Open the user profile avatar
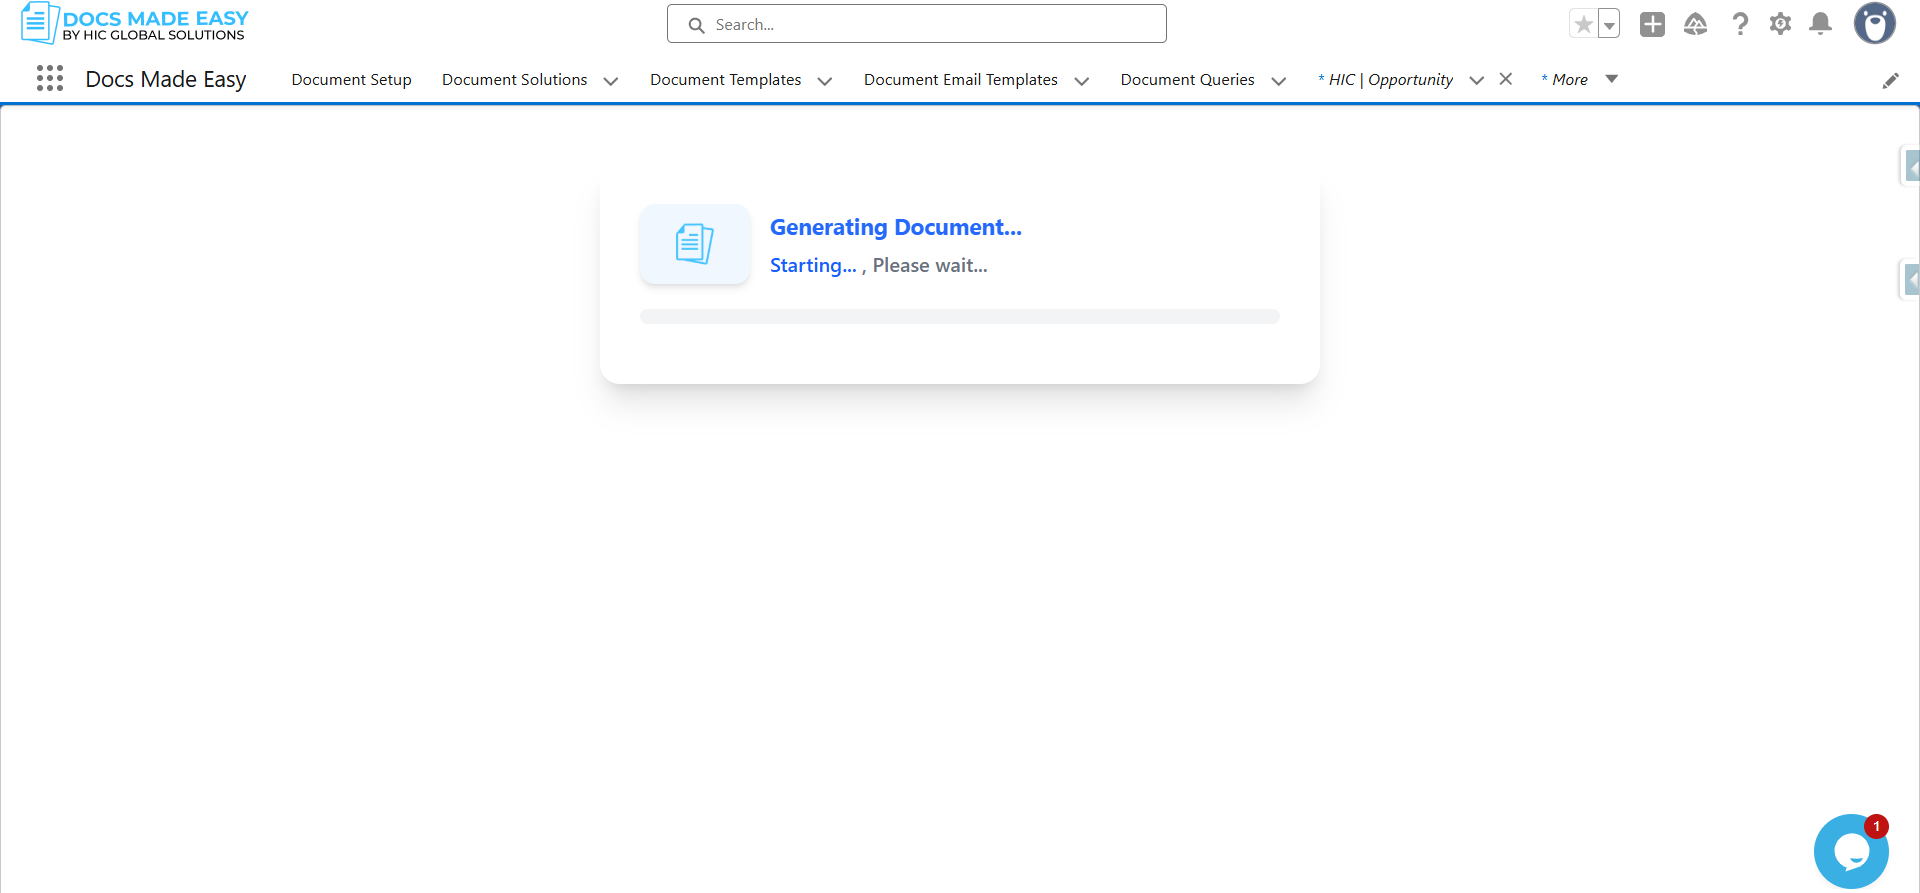This screenshot has height=893, width=1920. pos(1874,23)
